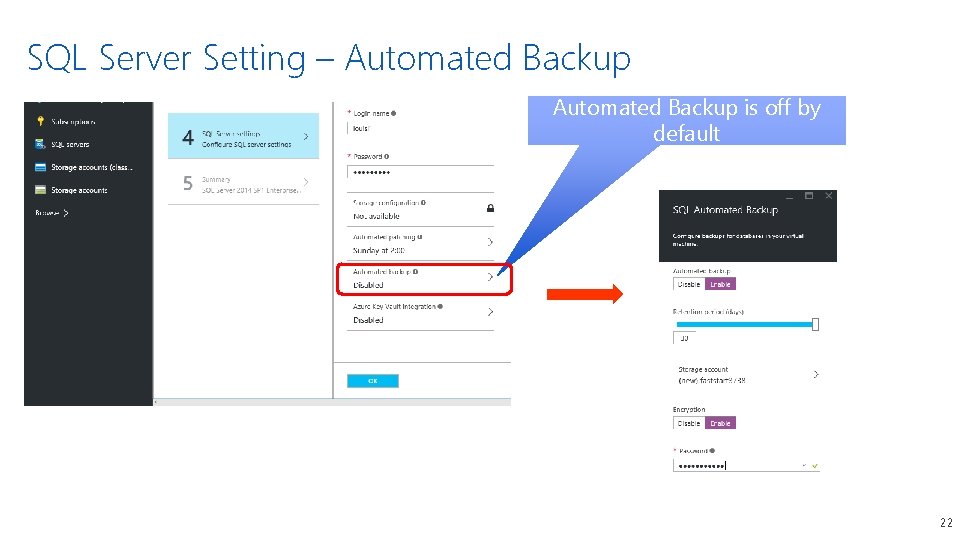The height and width of the screenshot is (540, 960).
Task: Click the info icon beside SQL settings Password label
Action: tap(386, 156)
